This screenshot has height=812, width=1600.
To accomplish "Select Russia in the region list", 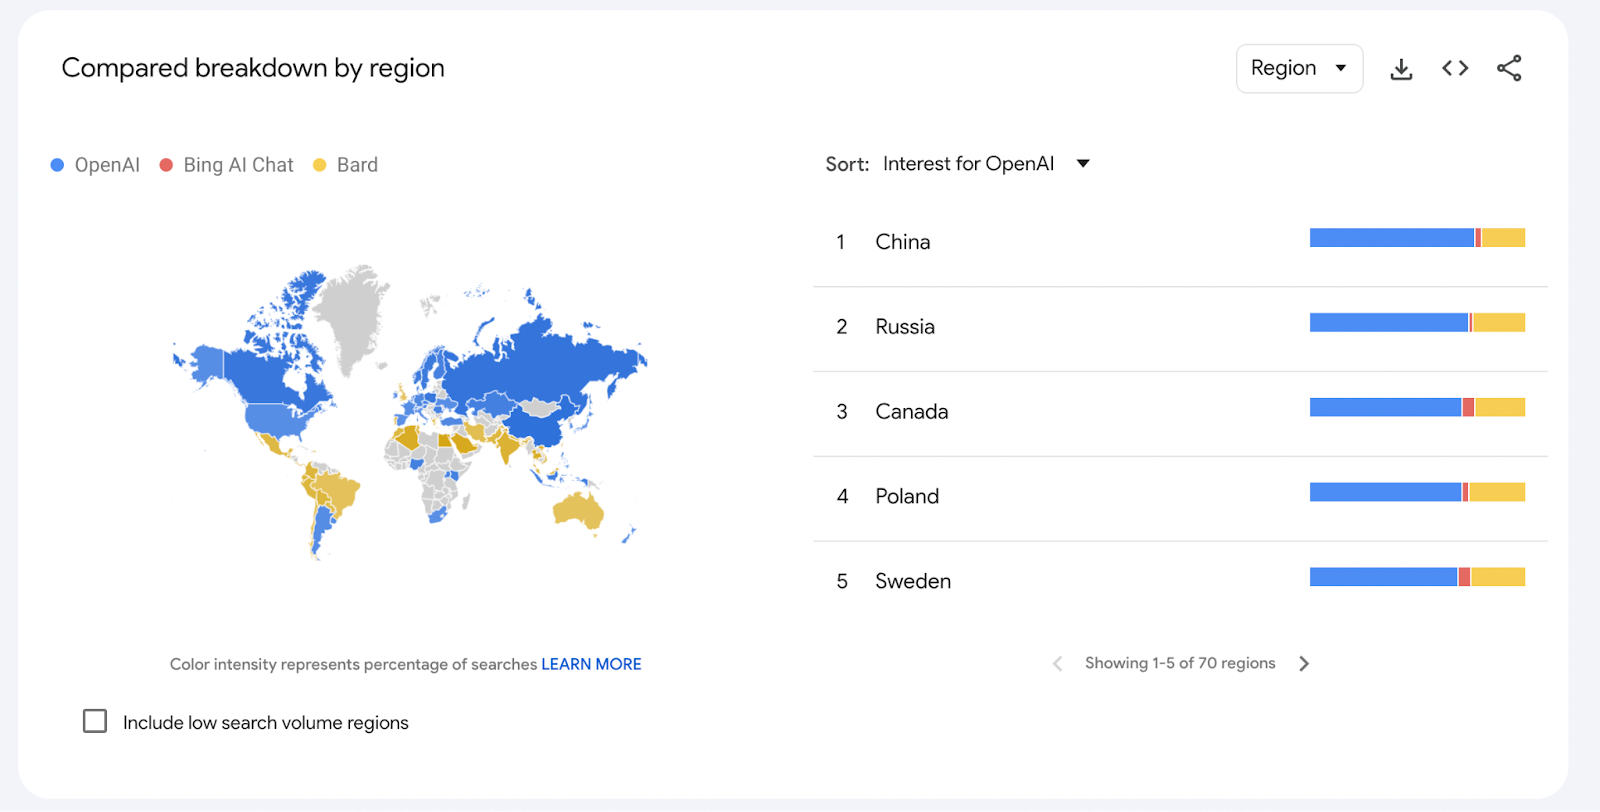I will [904, 327].
